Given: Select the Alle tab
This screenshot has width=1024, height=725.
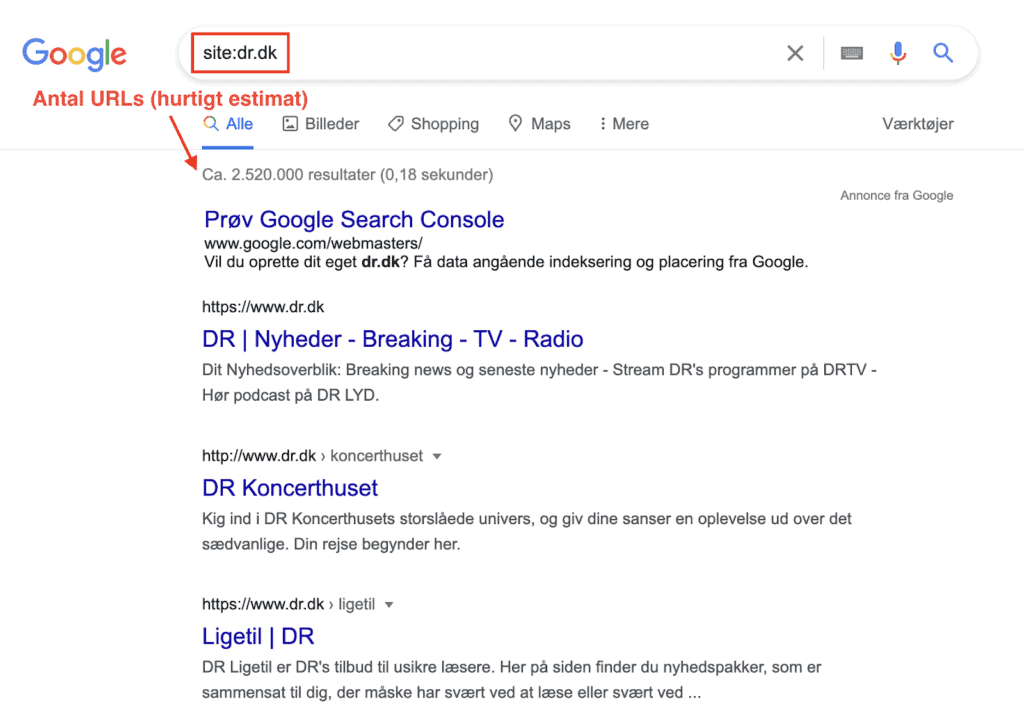Looking at the screenshot, I should pos(228,123).
